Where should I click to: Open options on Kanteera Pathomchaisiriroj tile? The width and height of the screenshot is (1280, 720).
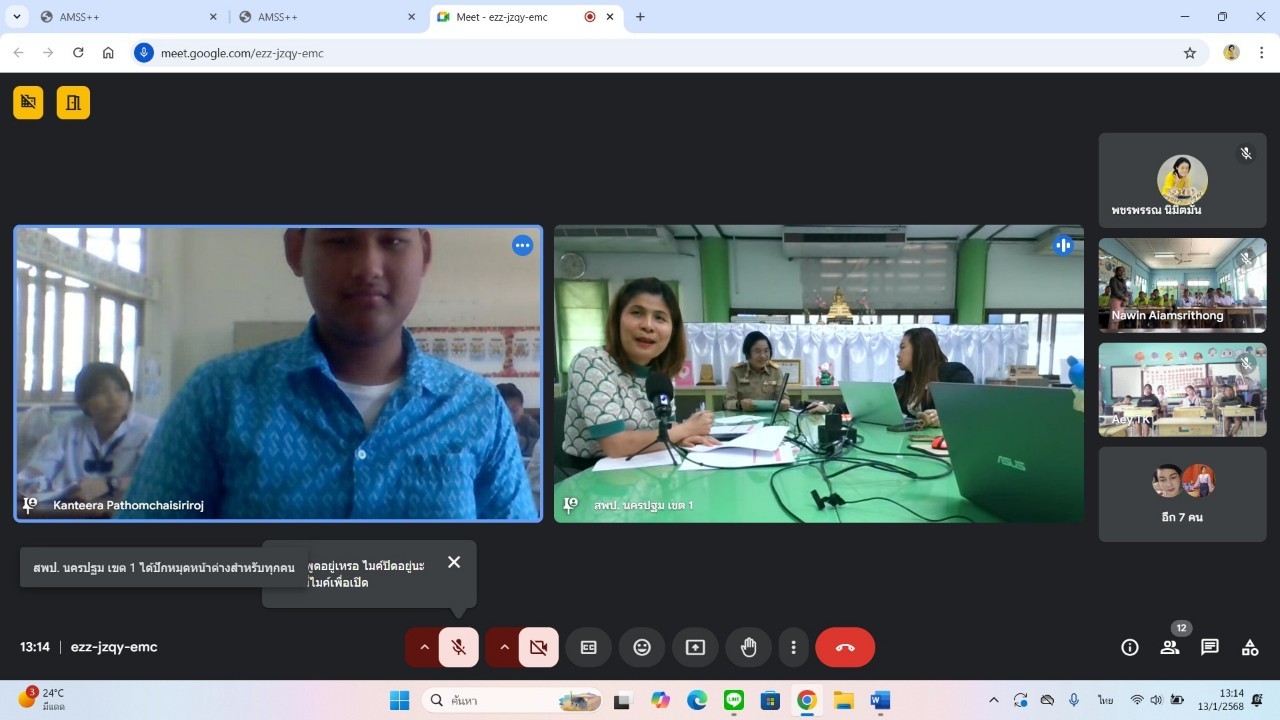pos(522,245)
